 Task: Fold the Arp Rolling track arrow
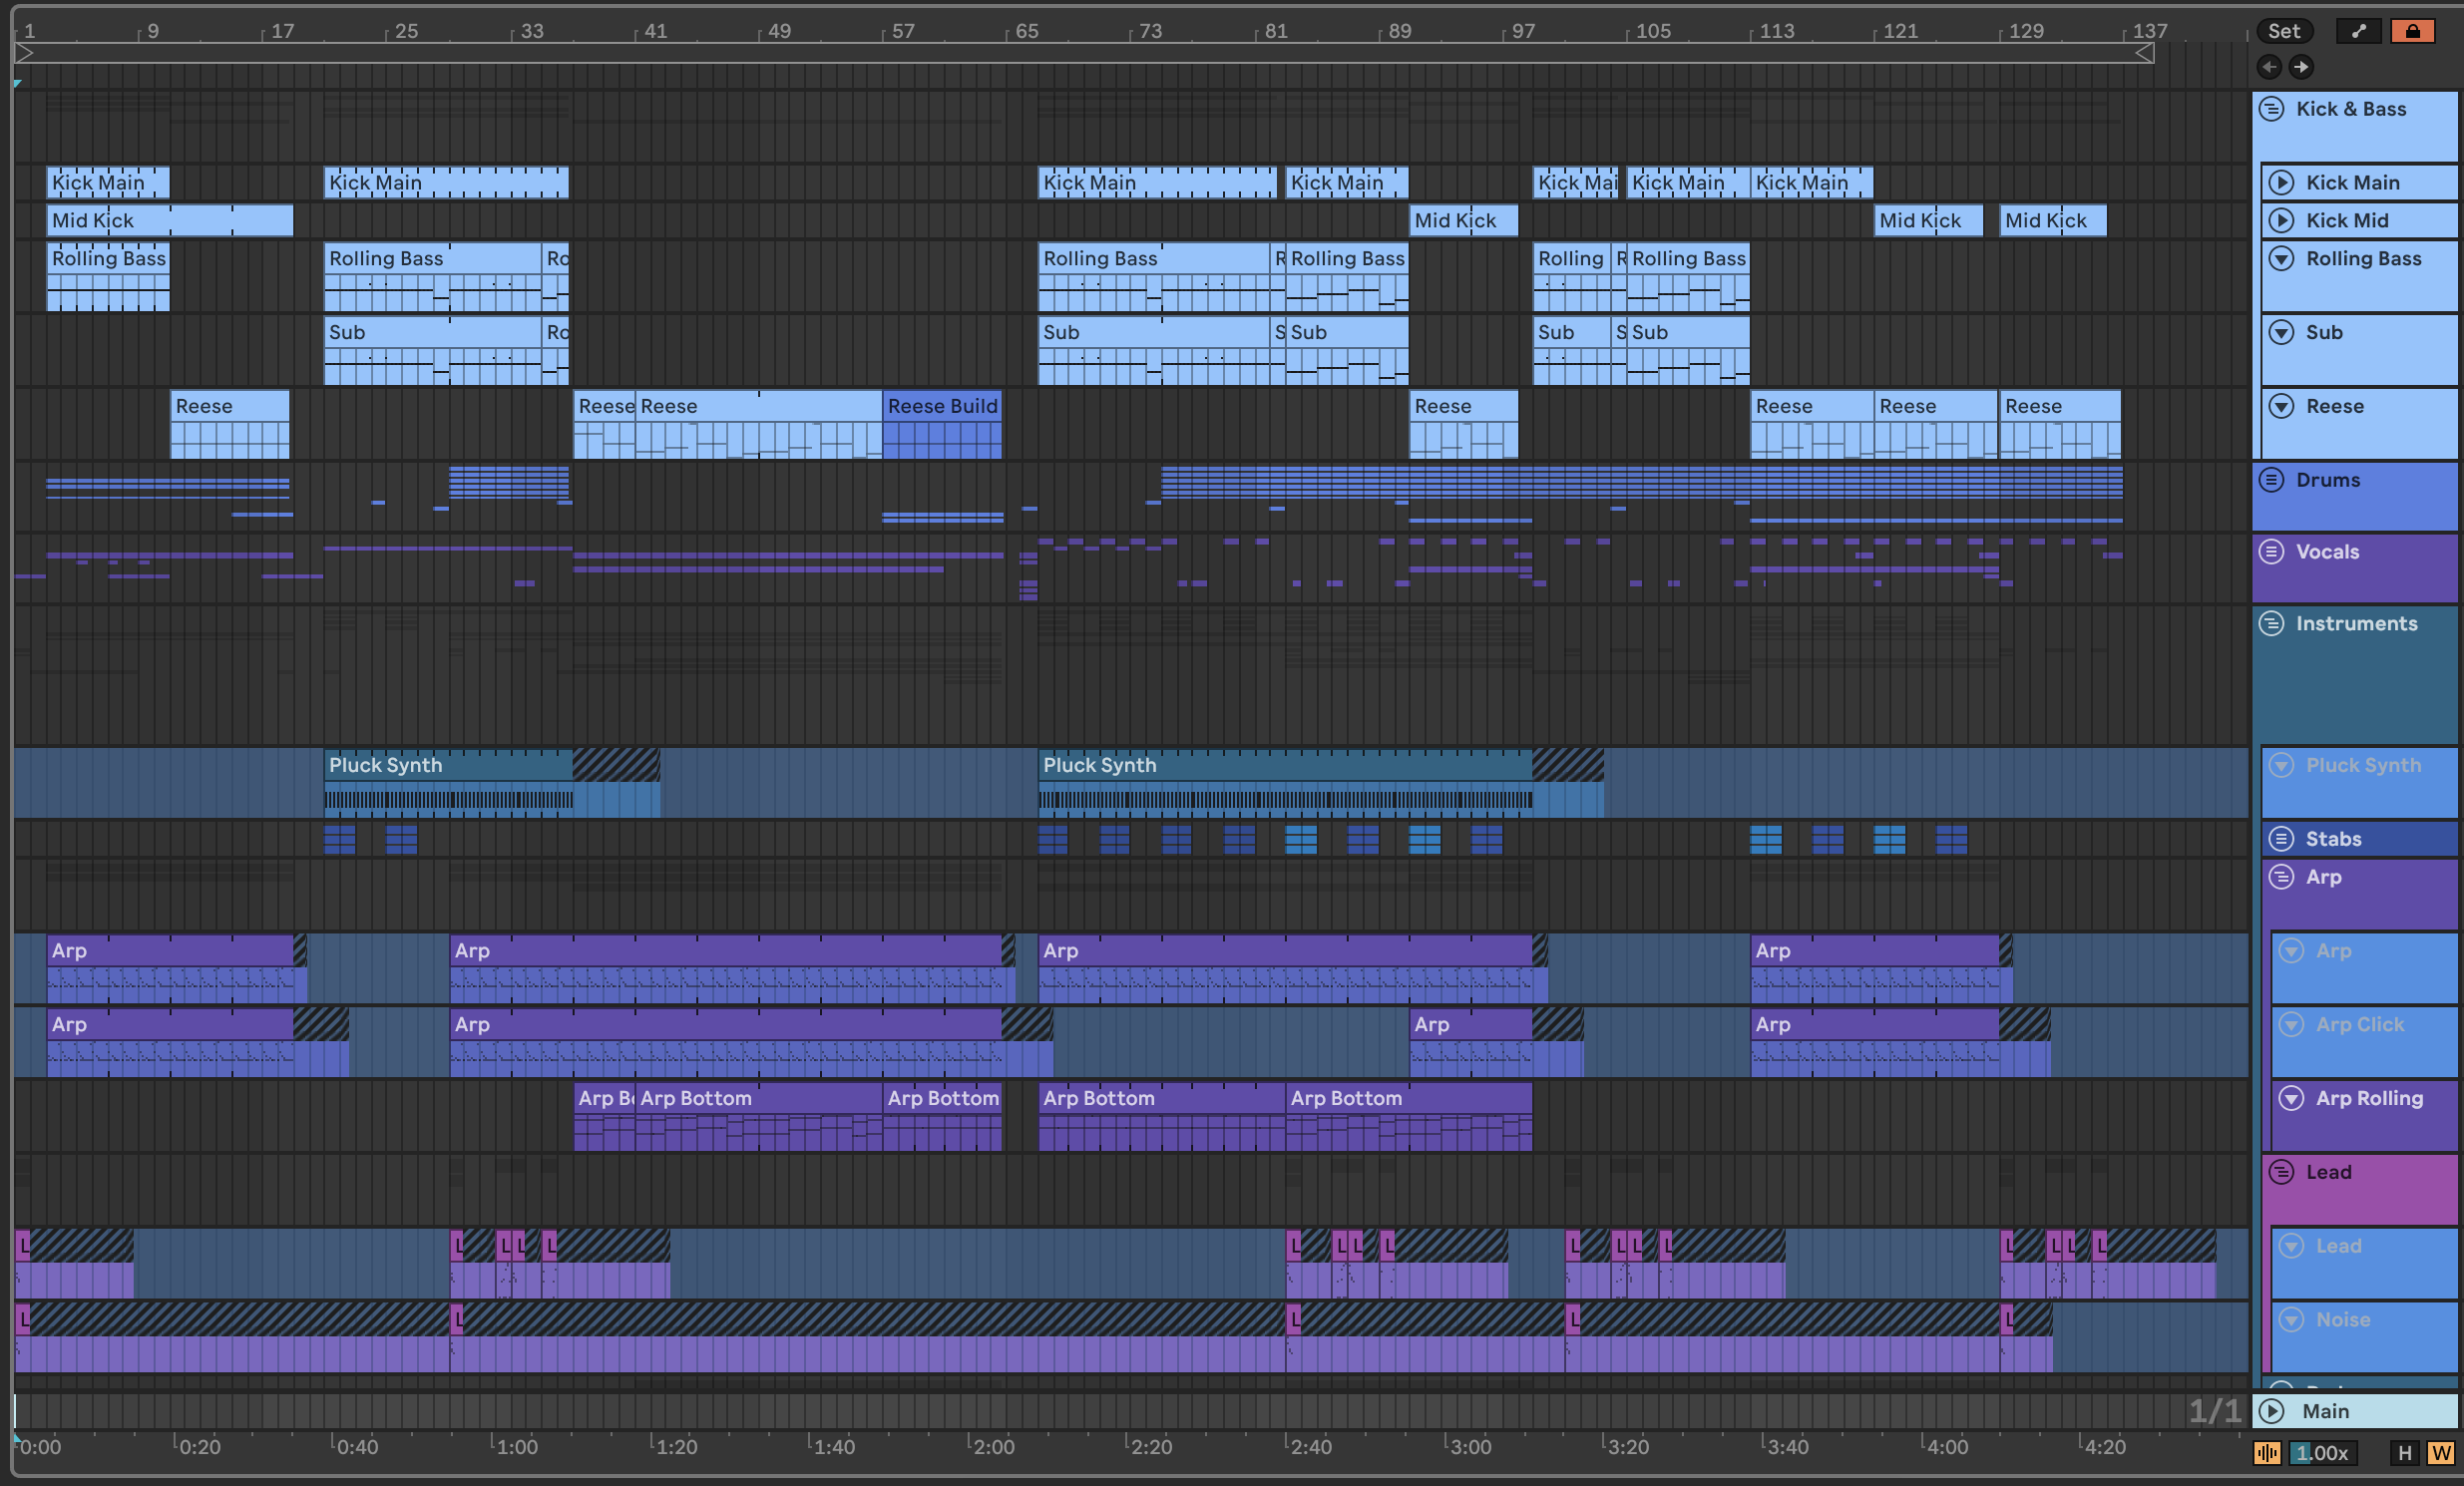[2291, 1098]
